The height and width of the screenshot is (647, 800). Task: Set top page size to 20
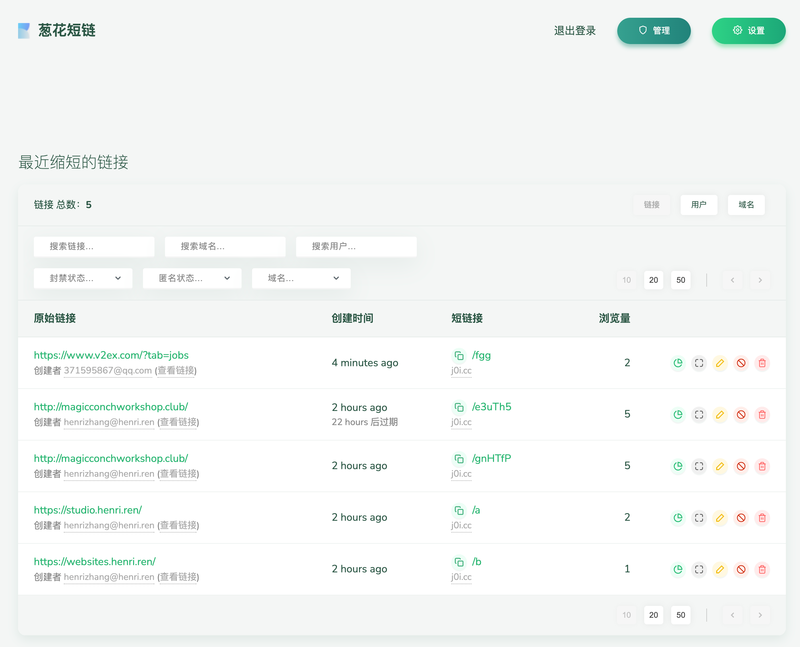654,280
